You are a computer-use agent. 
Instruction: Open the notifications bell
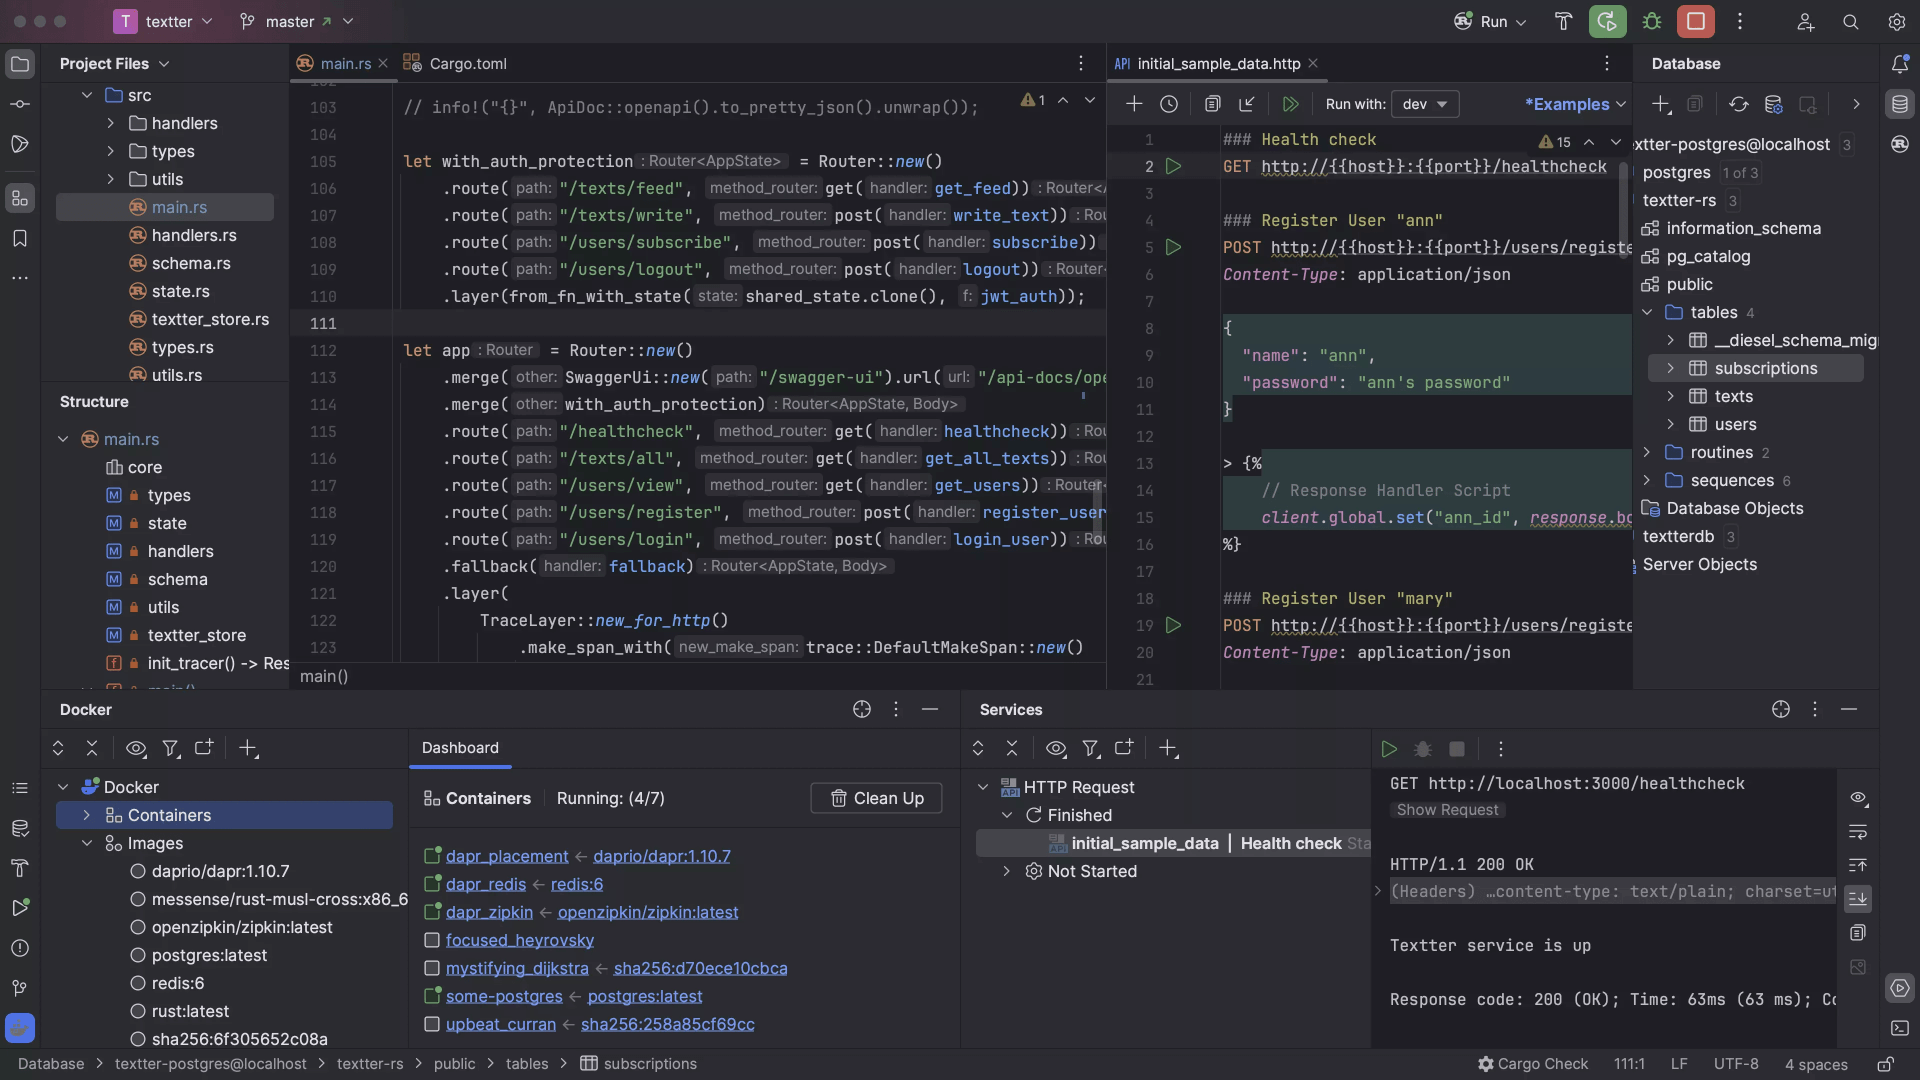click(x=1901, y=63)
